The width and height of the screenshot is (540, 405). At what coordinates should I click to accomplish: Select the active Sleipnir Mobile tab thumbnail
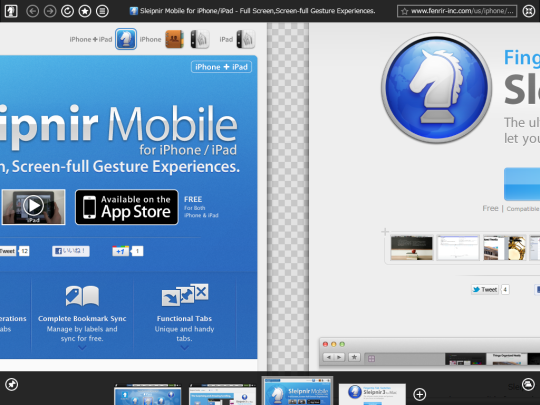tap(298, 391)
